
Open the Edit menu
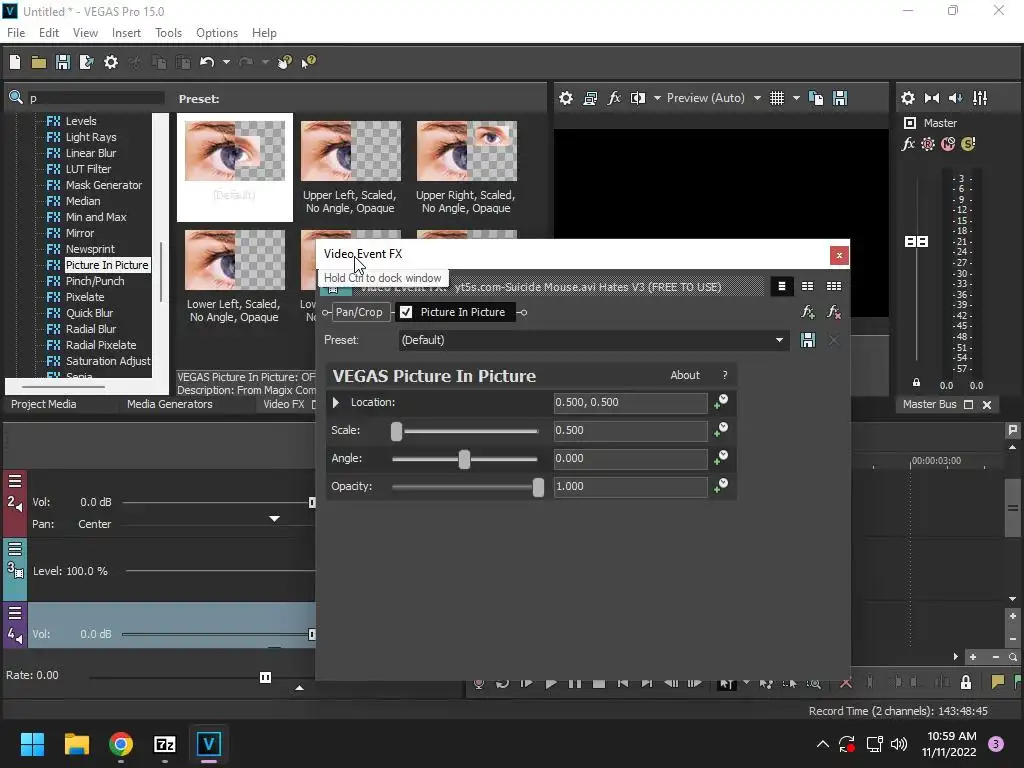[48, 33]
